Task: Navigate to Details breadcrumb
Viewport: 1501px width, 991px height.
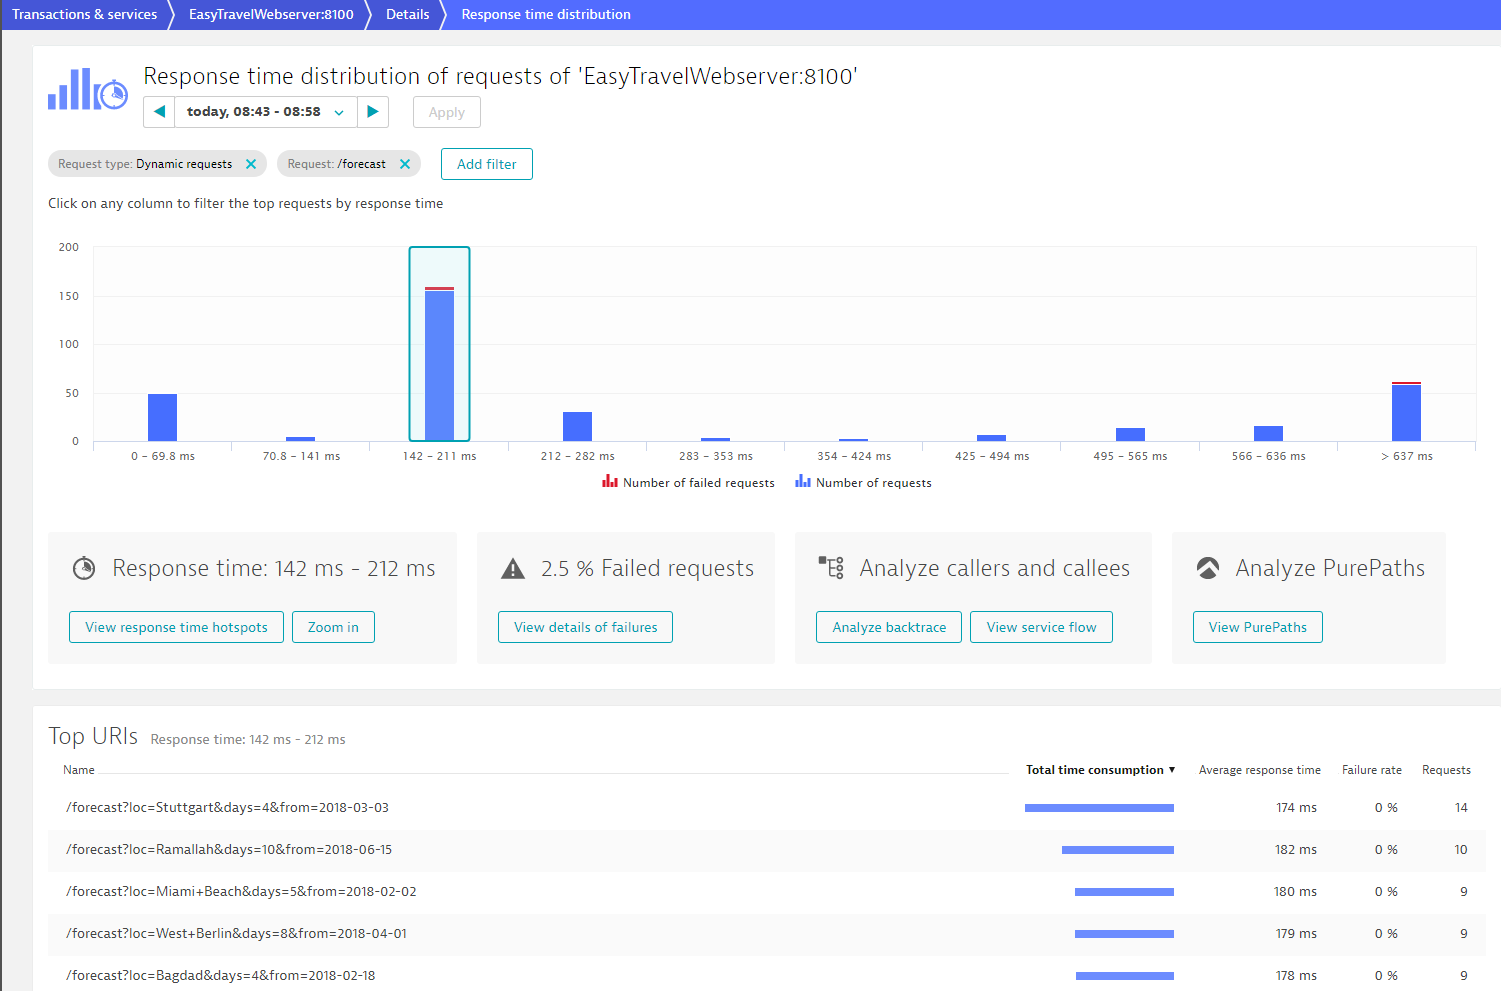Action: [x=407, y=14]
